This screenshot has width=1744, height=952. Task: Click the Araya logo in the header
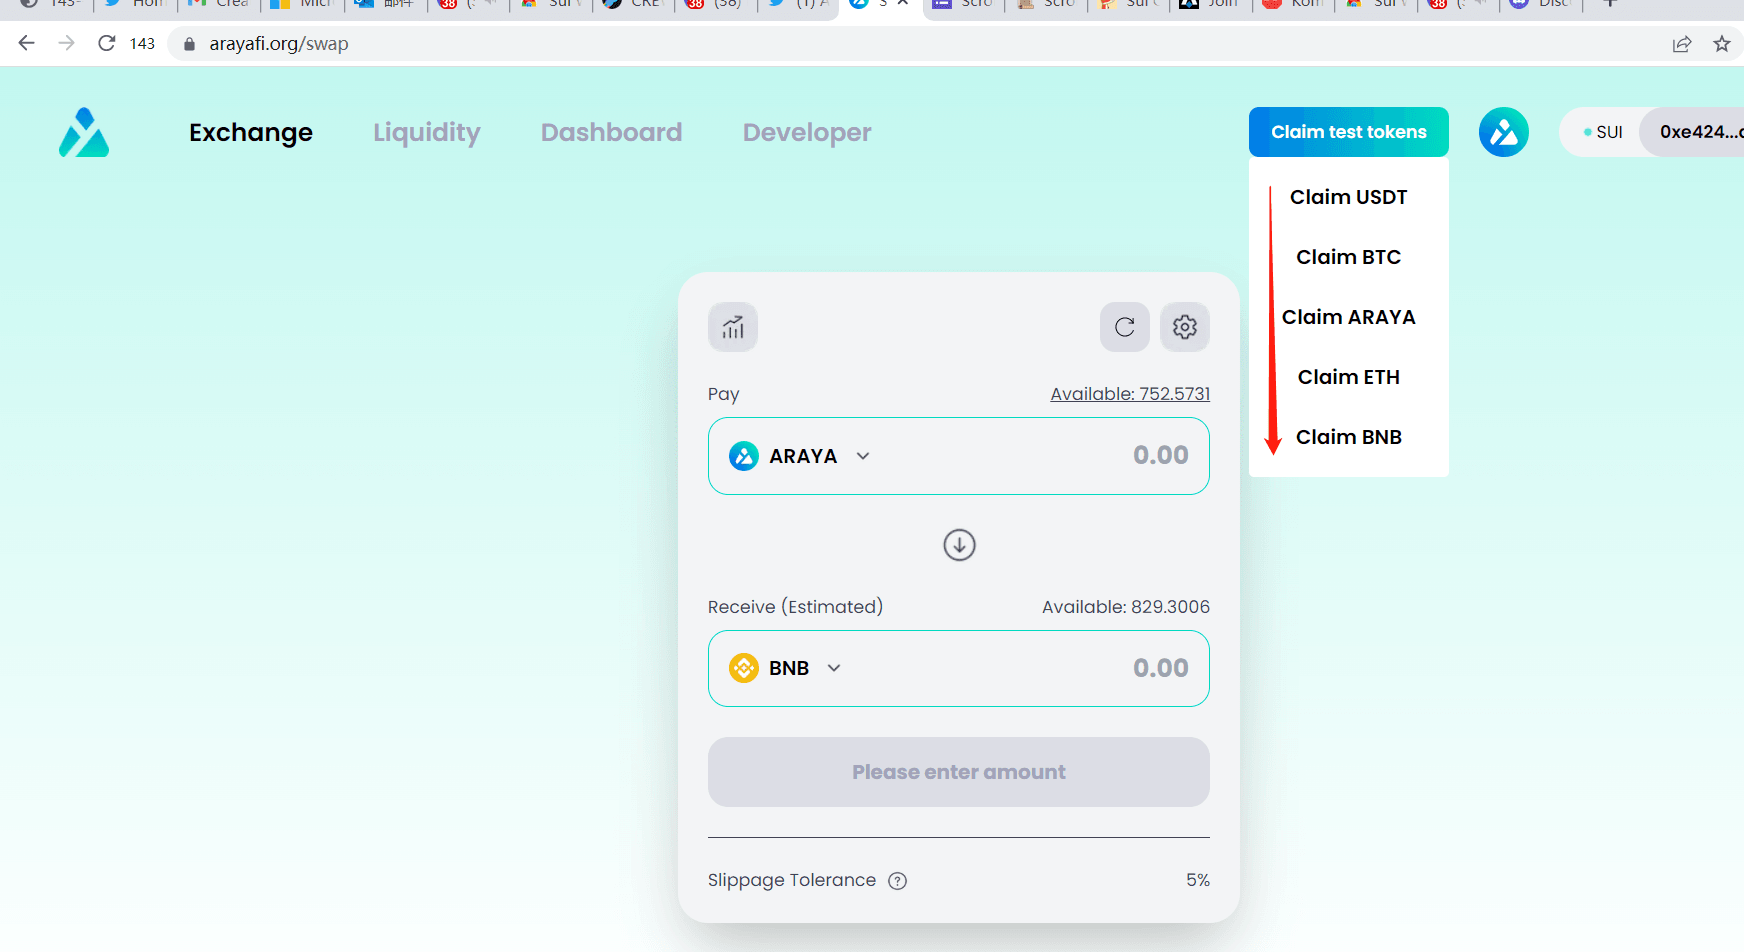pos(84,132)
